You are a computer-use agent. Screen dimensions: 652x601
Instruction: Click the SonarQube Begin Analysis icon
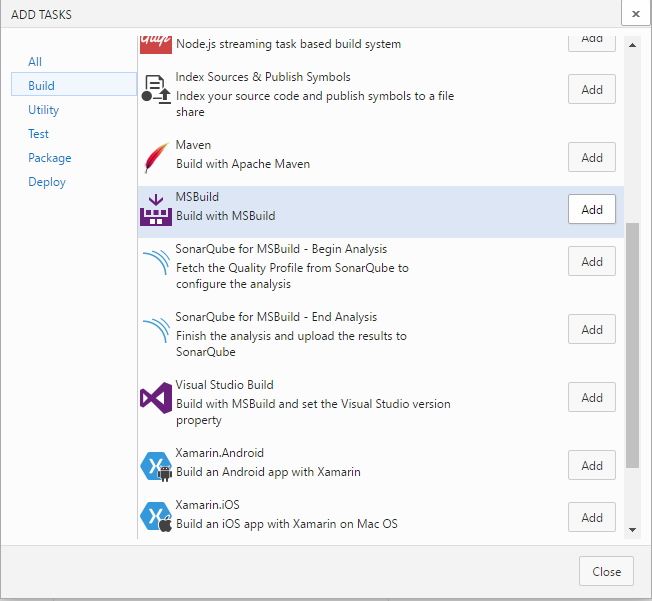pos(156,262)
